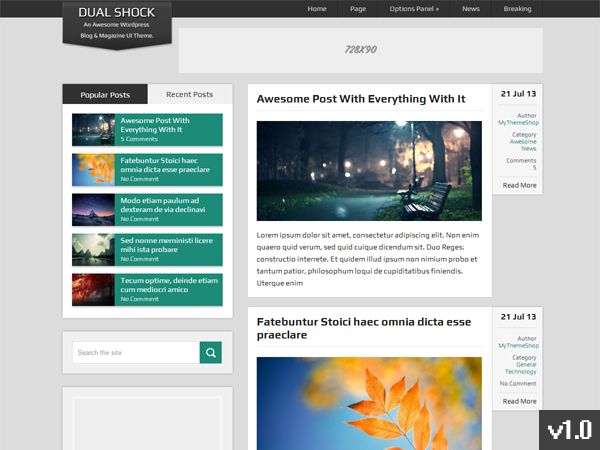Click in the Search the site field
The image size is (600, 450).
coord(136,352)
